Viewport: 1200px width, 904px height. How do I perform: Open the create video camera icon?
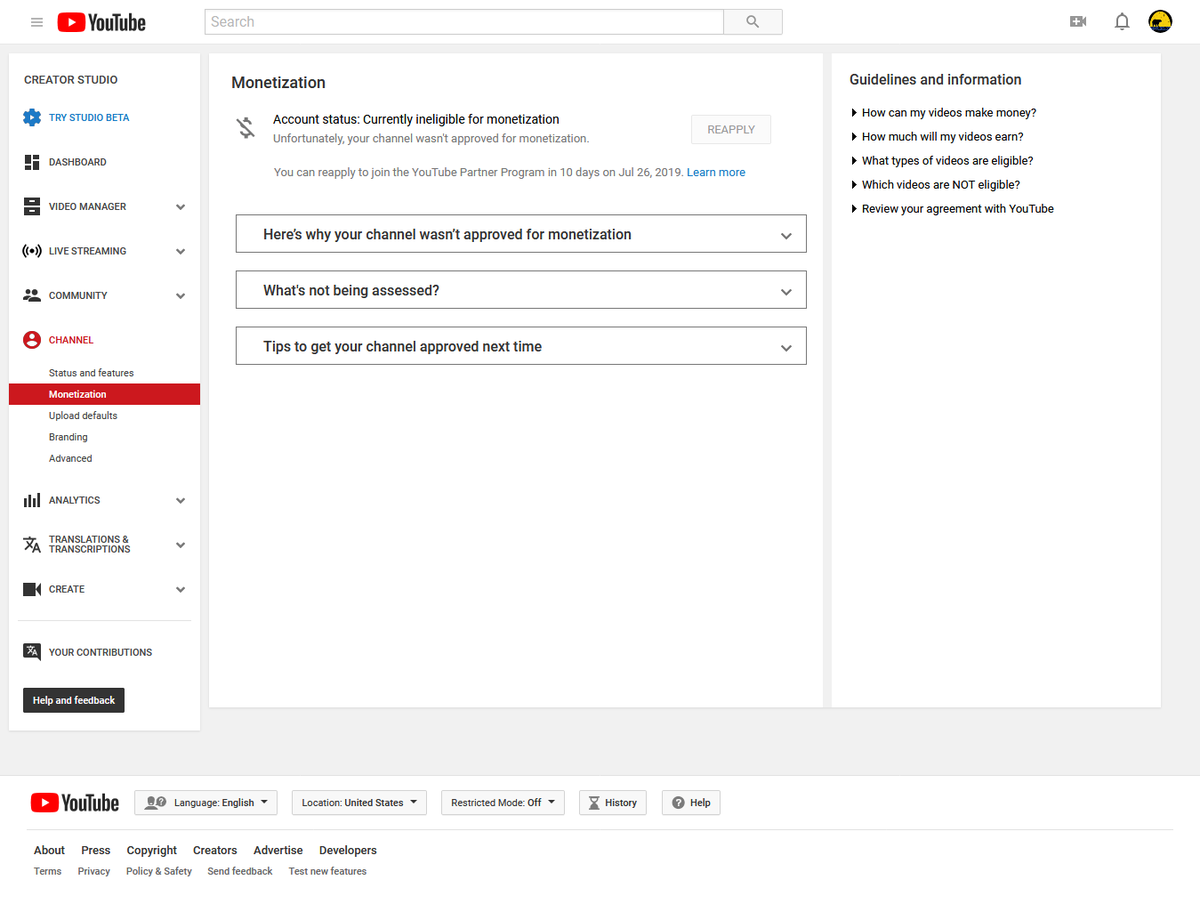tap(1078, 22)
